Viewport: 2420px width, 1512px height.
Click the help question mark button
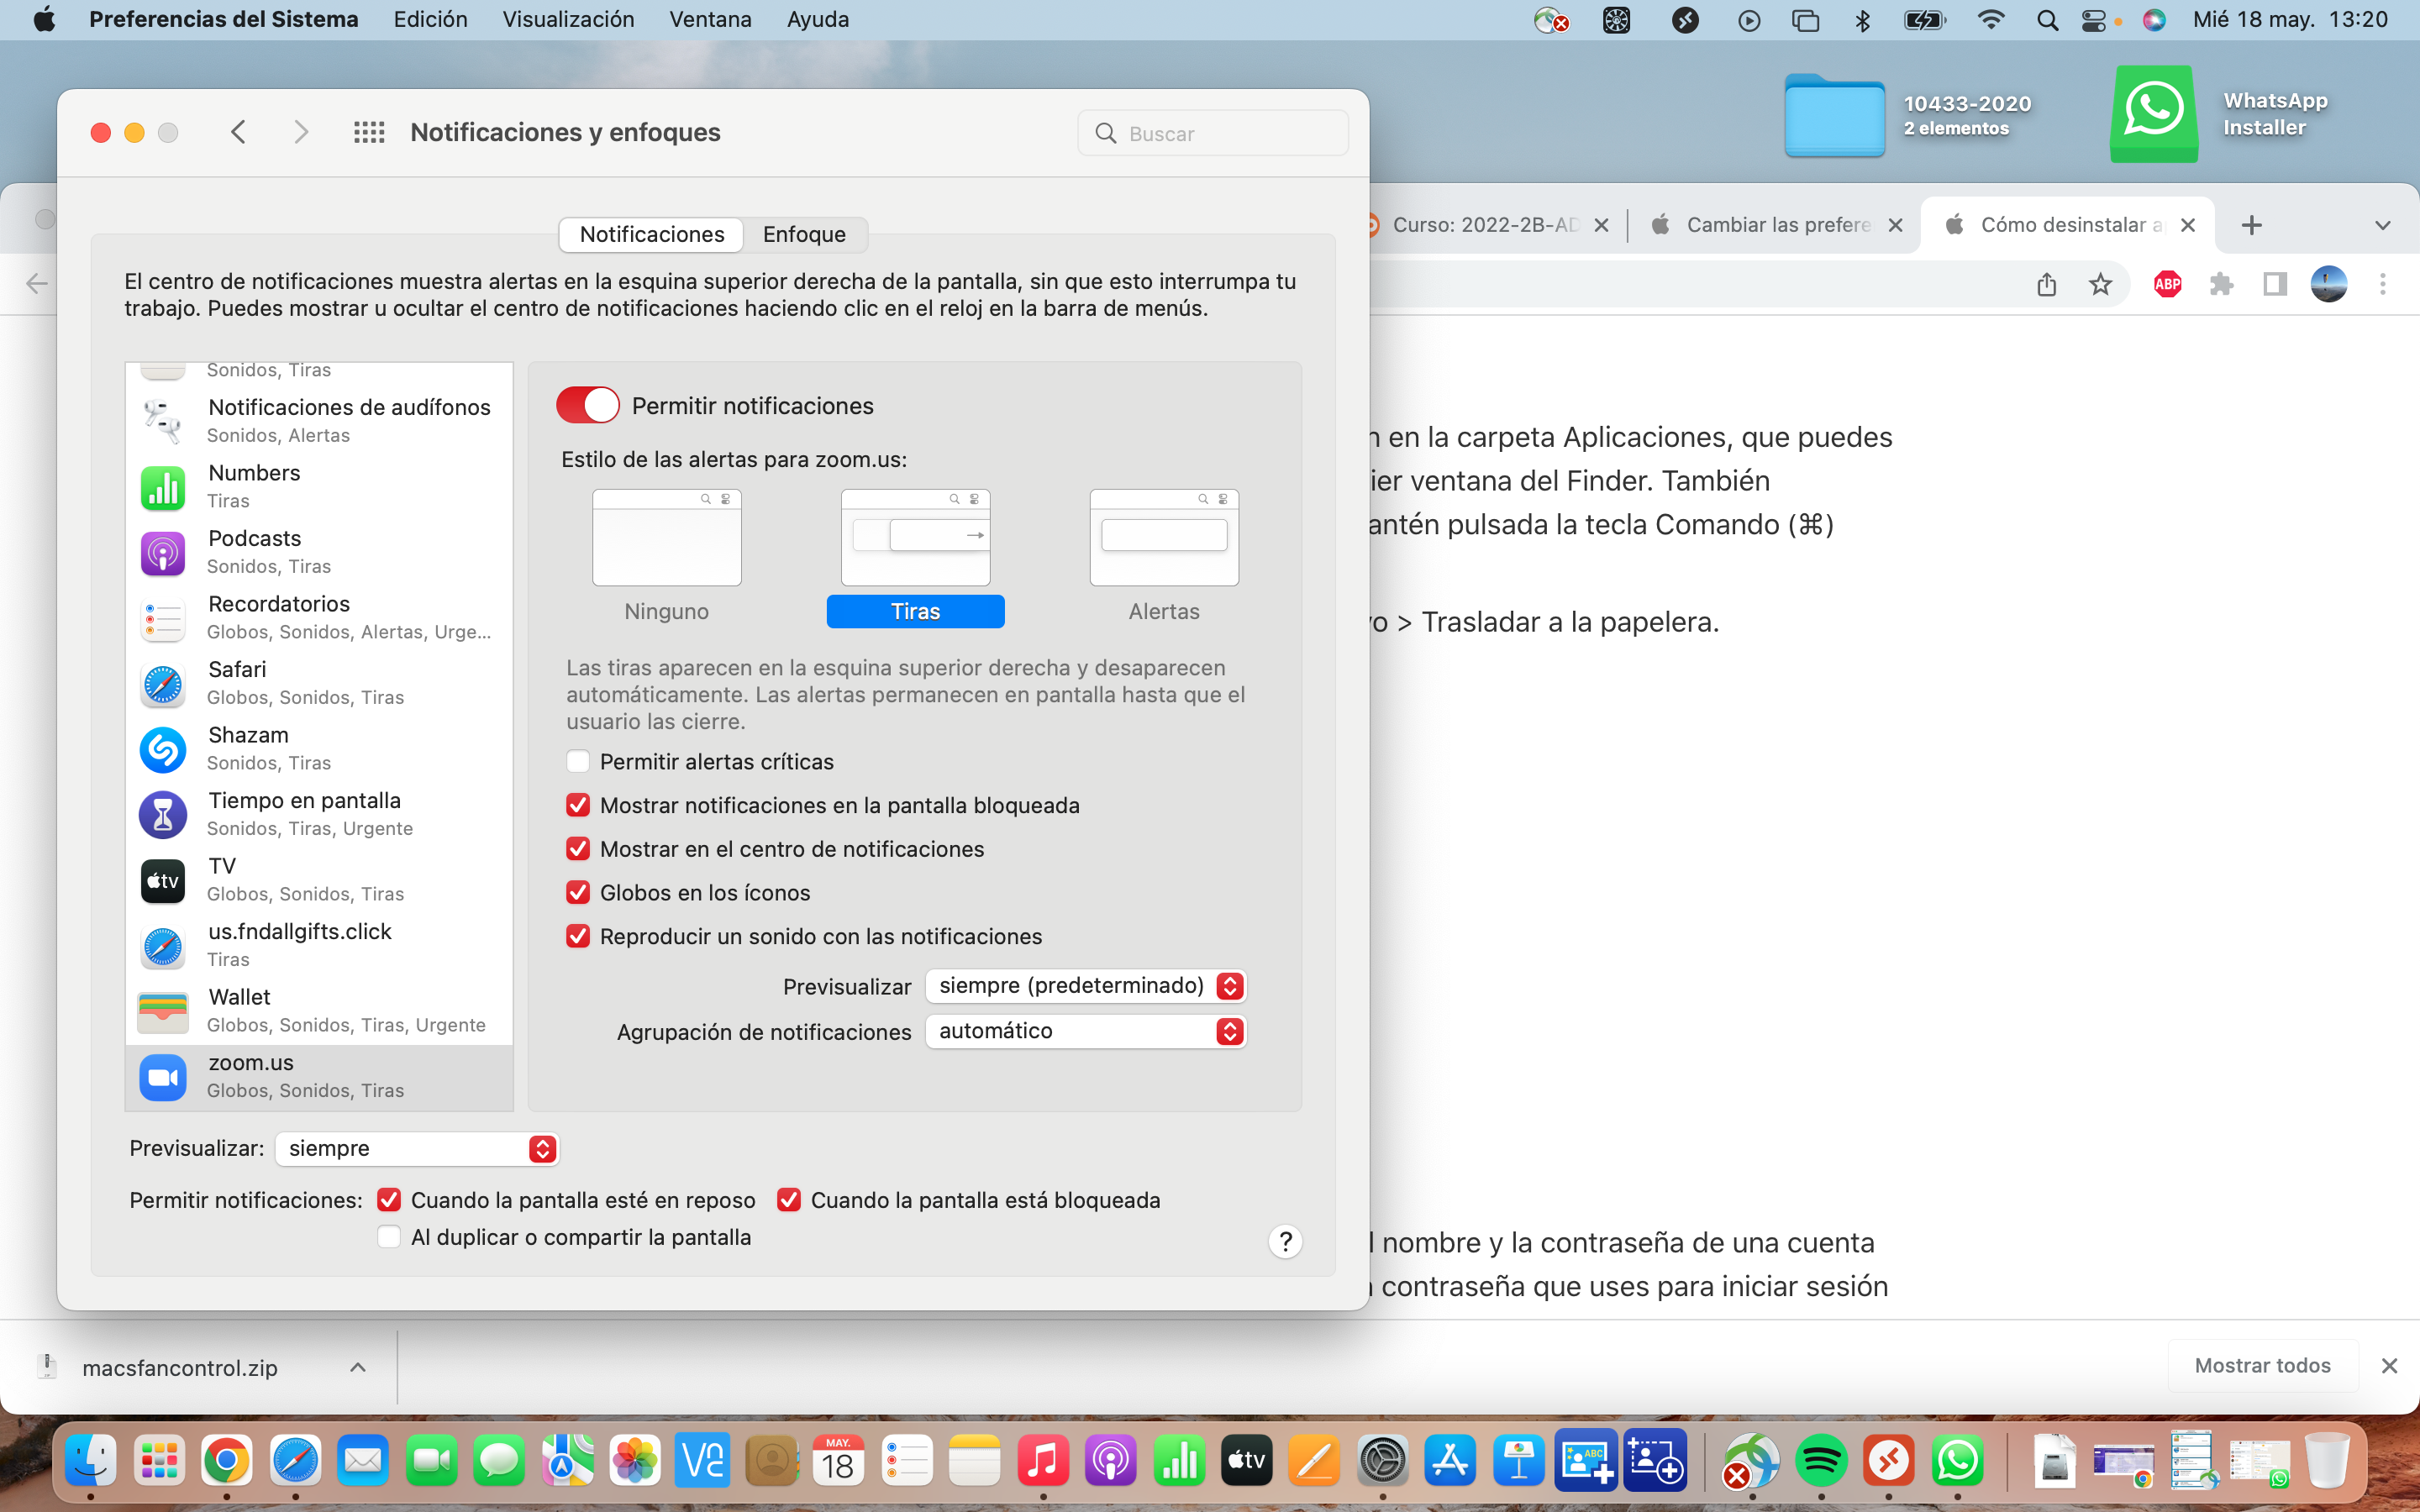point(1285,1241)
